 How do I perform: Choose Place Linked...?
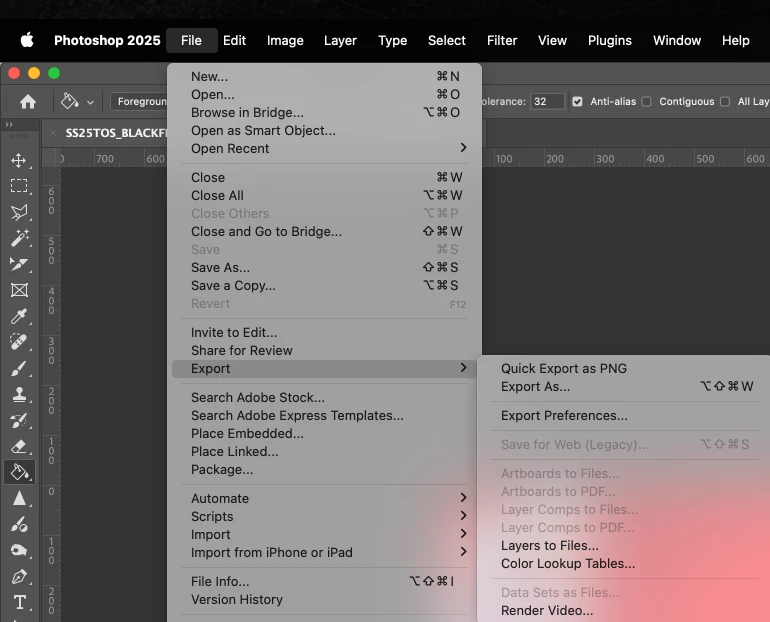tap(324, 452)
